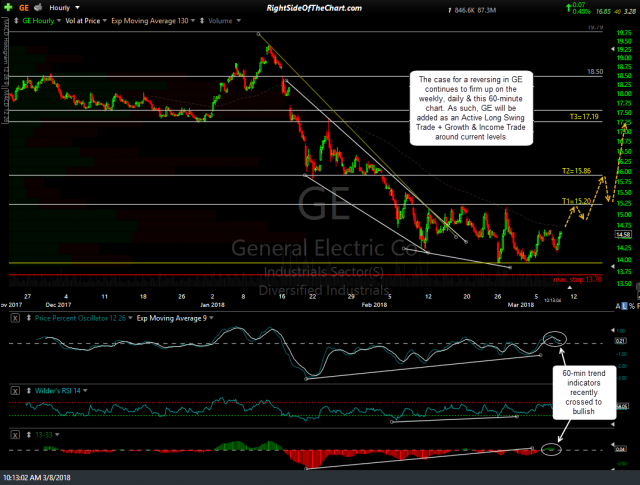Image resolution: width=640 pixels, height=485 pixels.
Task: Click the T2=15.86 target label
Action: (x=576, y=171)
